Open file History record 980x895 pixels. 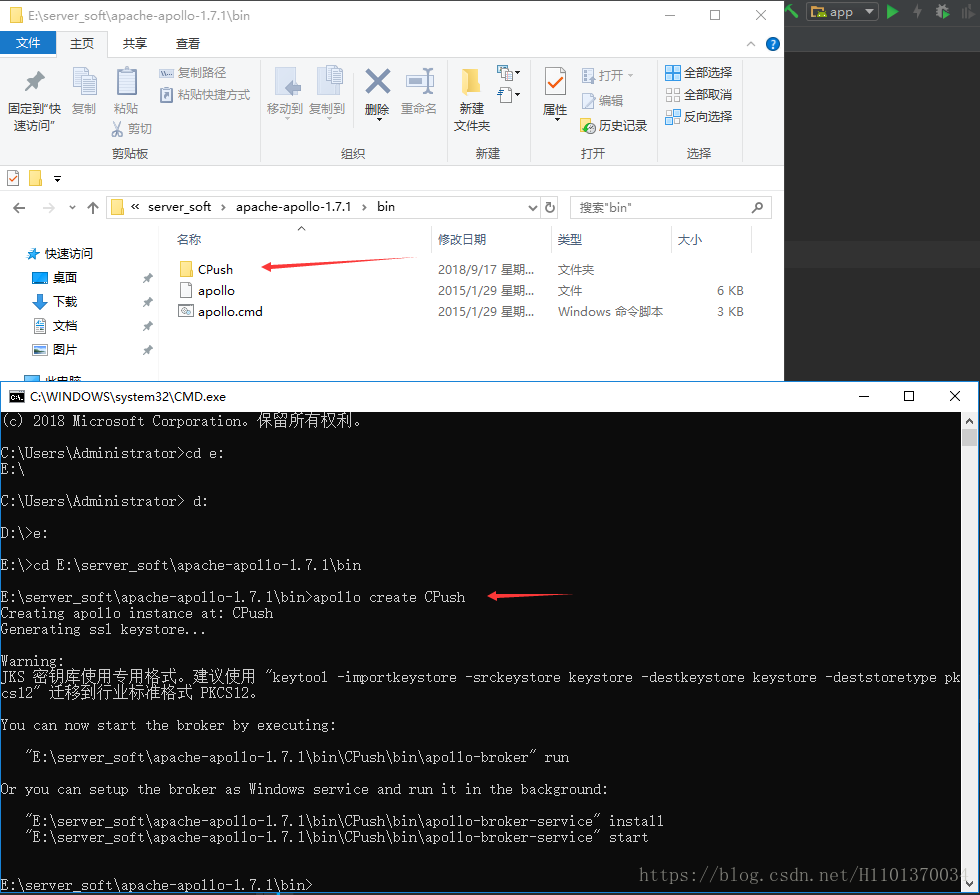614,126
